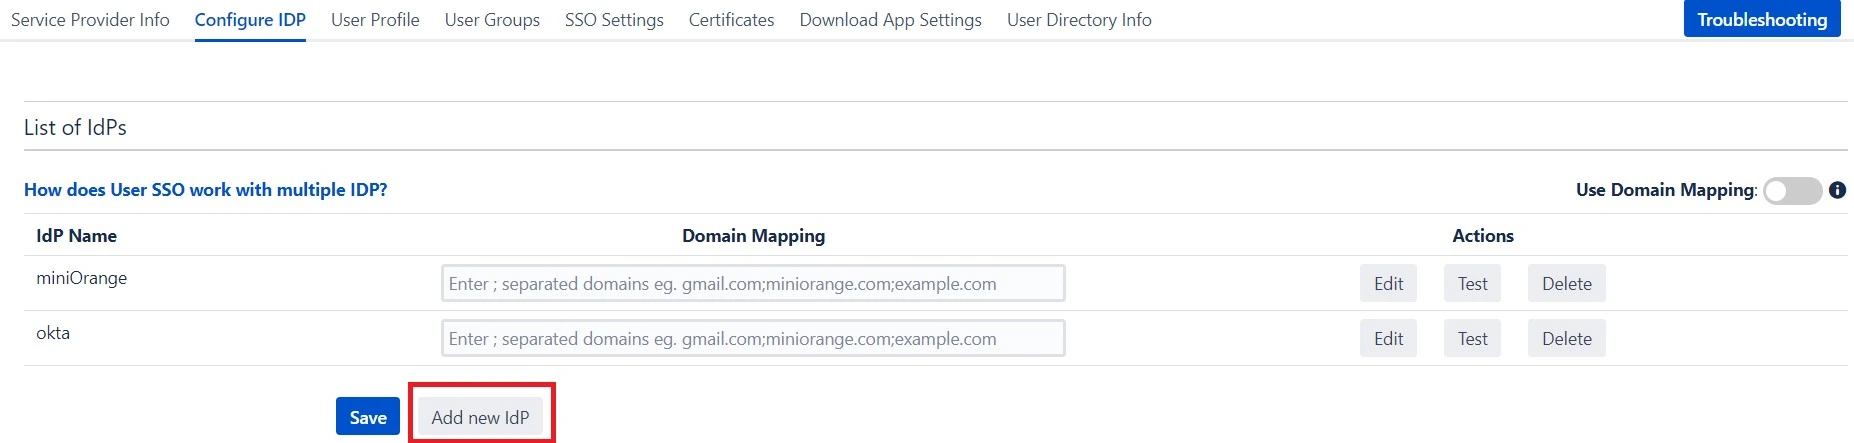Switch to the User Profile tab
The height and width of the screenshot is (443, 1854).
pyautogui.click(x=375, y=20)
